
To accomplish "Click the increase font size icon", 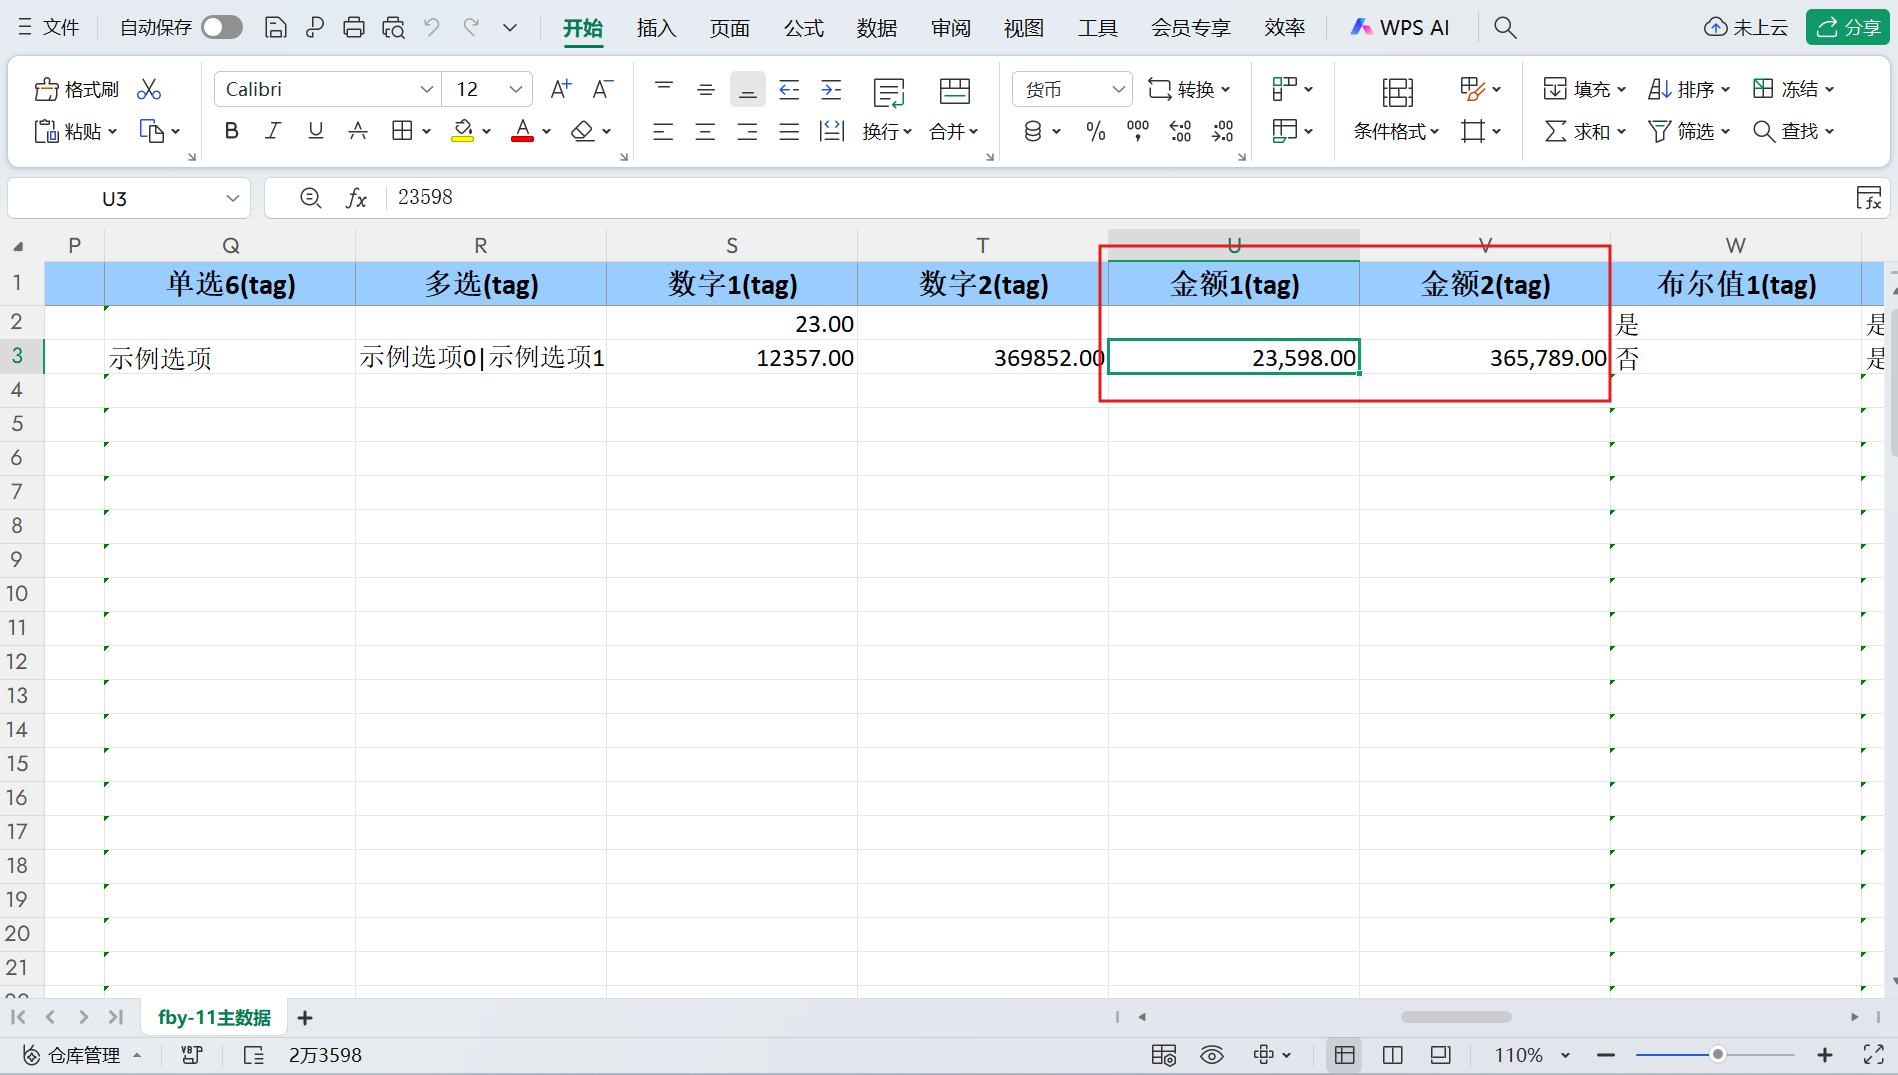I will coord(560,90).
